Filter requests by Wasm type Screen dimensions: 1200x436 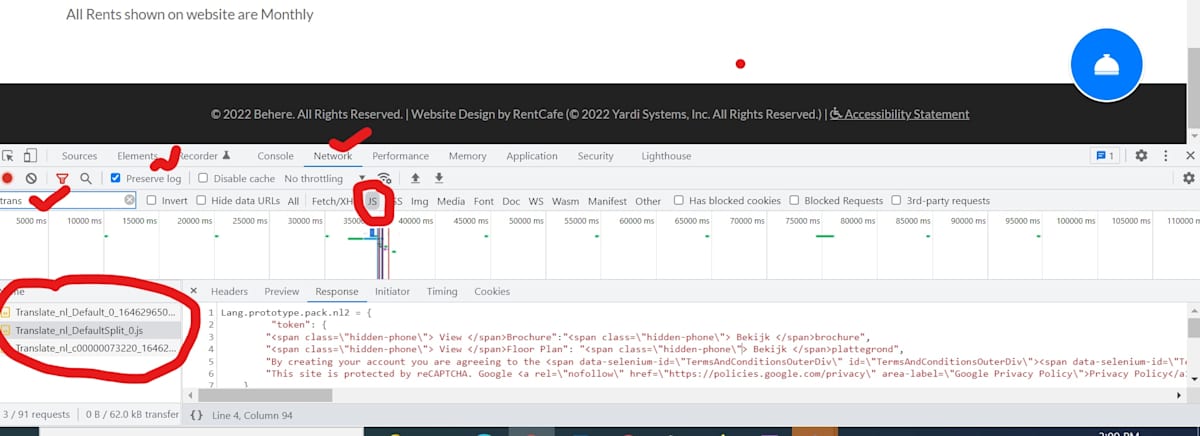(566, 201)
